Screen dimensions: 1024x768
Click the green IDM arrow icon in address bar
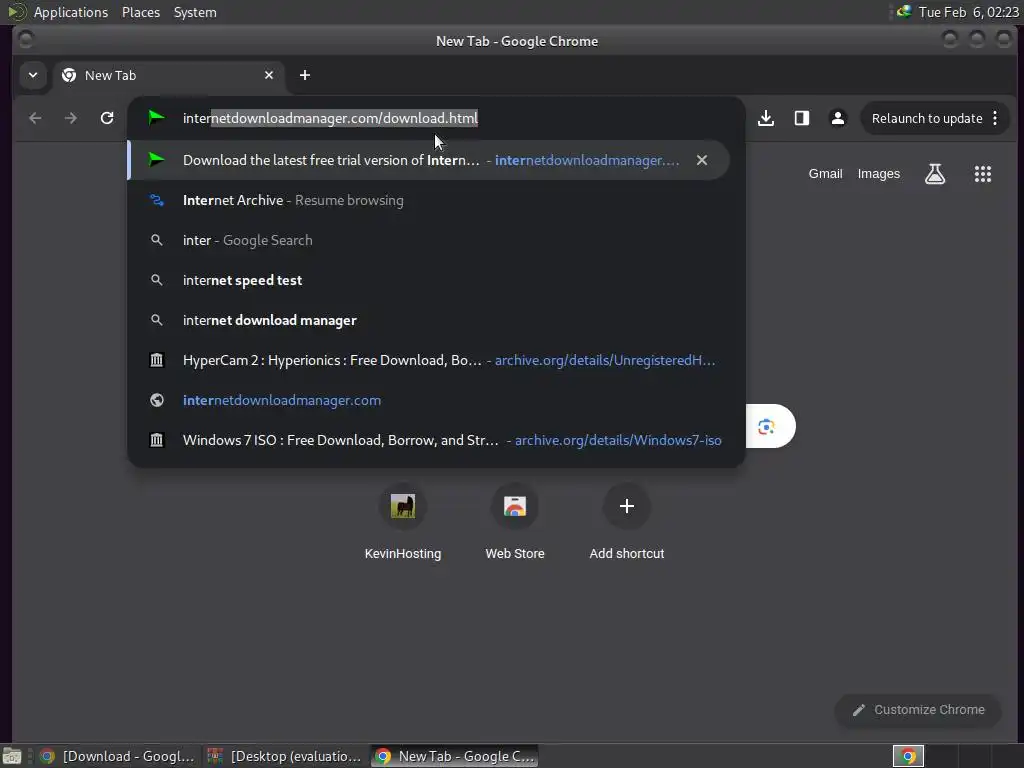[x=156, y=118]
